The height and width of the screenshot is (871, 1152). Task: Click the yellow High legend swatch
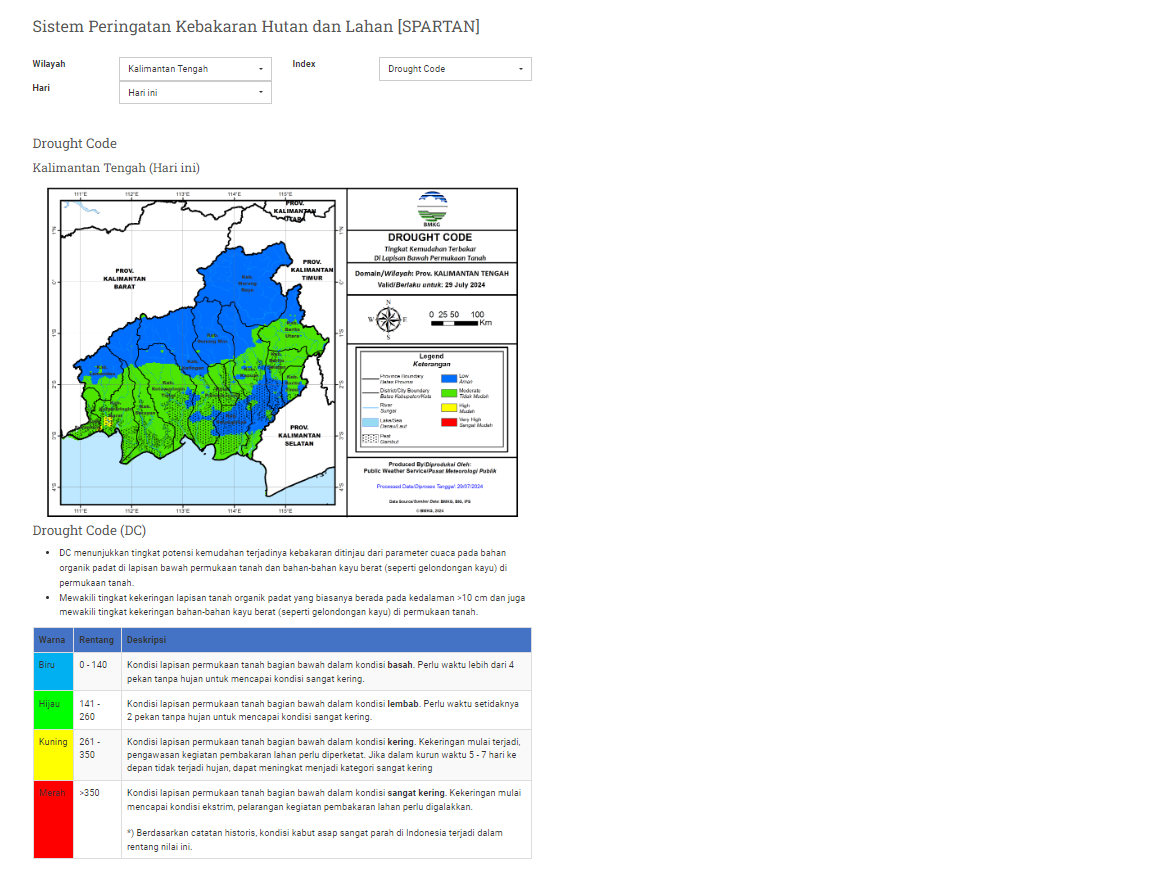449,408
